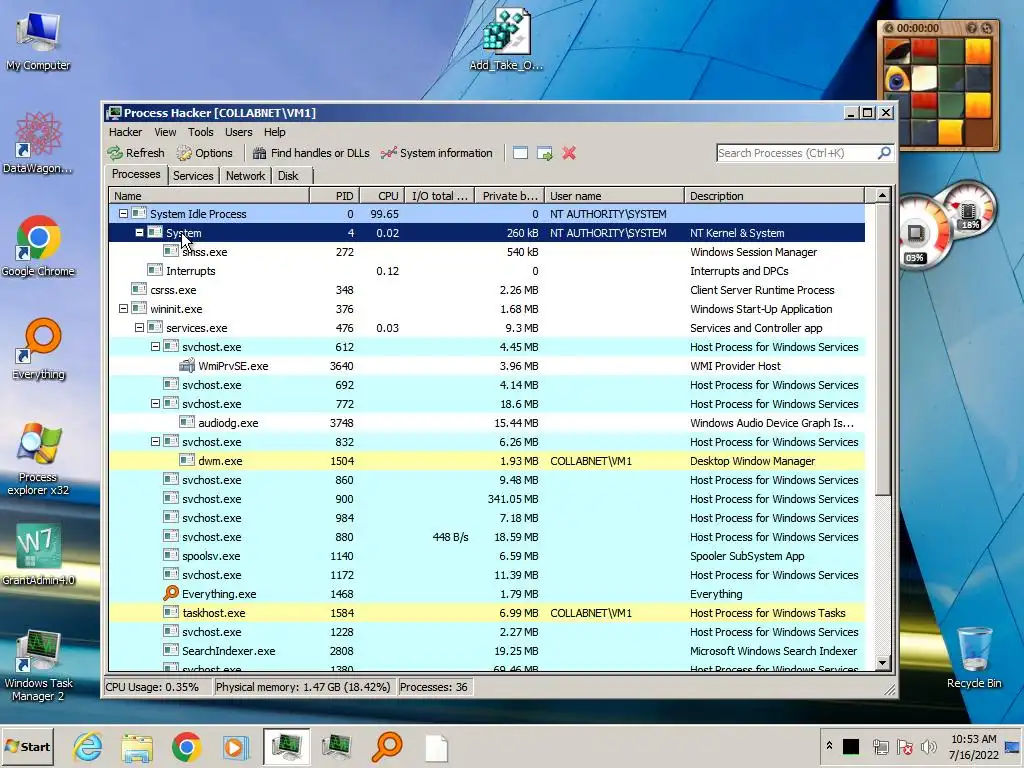This screenshot has height=768, width=1024.
Task: Open Process explorer x32 desktop icon
Action: (x=39, y=458)
